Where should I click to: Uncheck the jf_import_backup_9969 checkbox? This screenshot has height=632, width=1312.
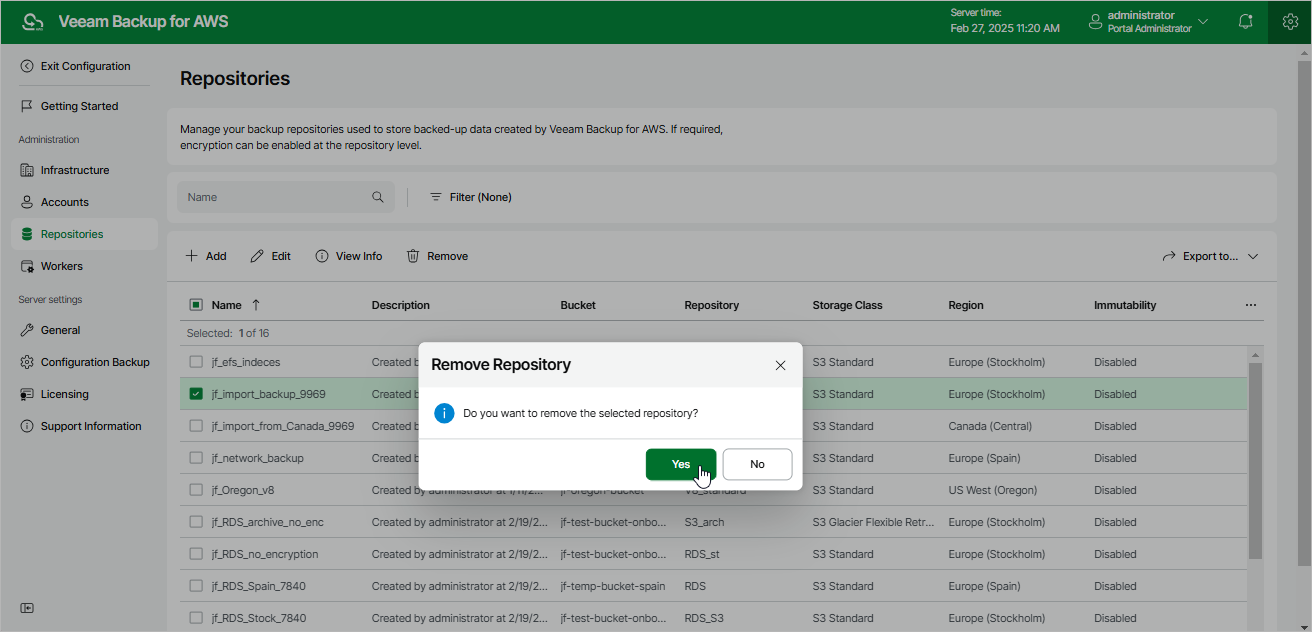tap(196, 394)
